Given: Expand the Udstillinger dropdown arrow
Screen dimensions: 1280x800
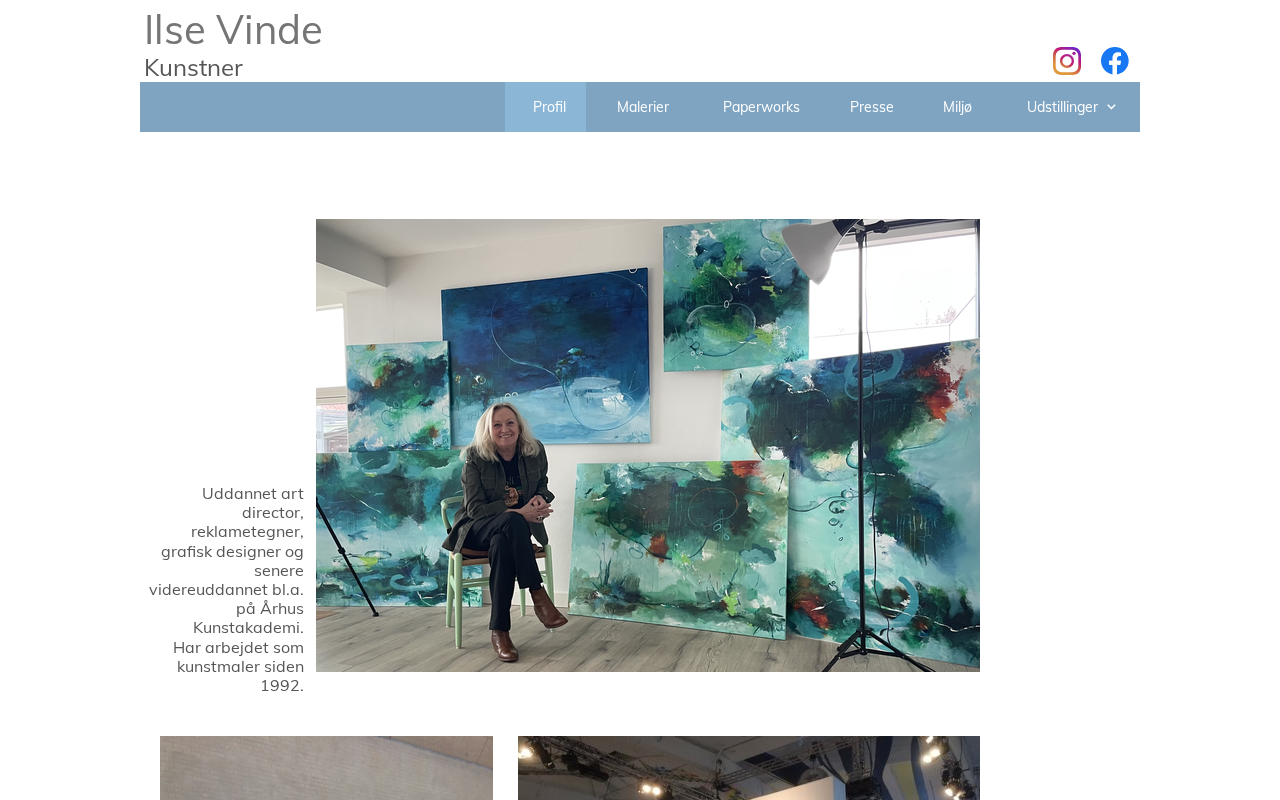Looking at the screenshot, I should click(1111, 107).
